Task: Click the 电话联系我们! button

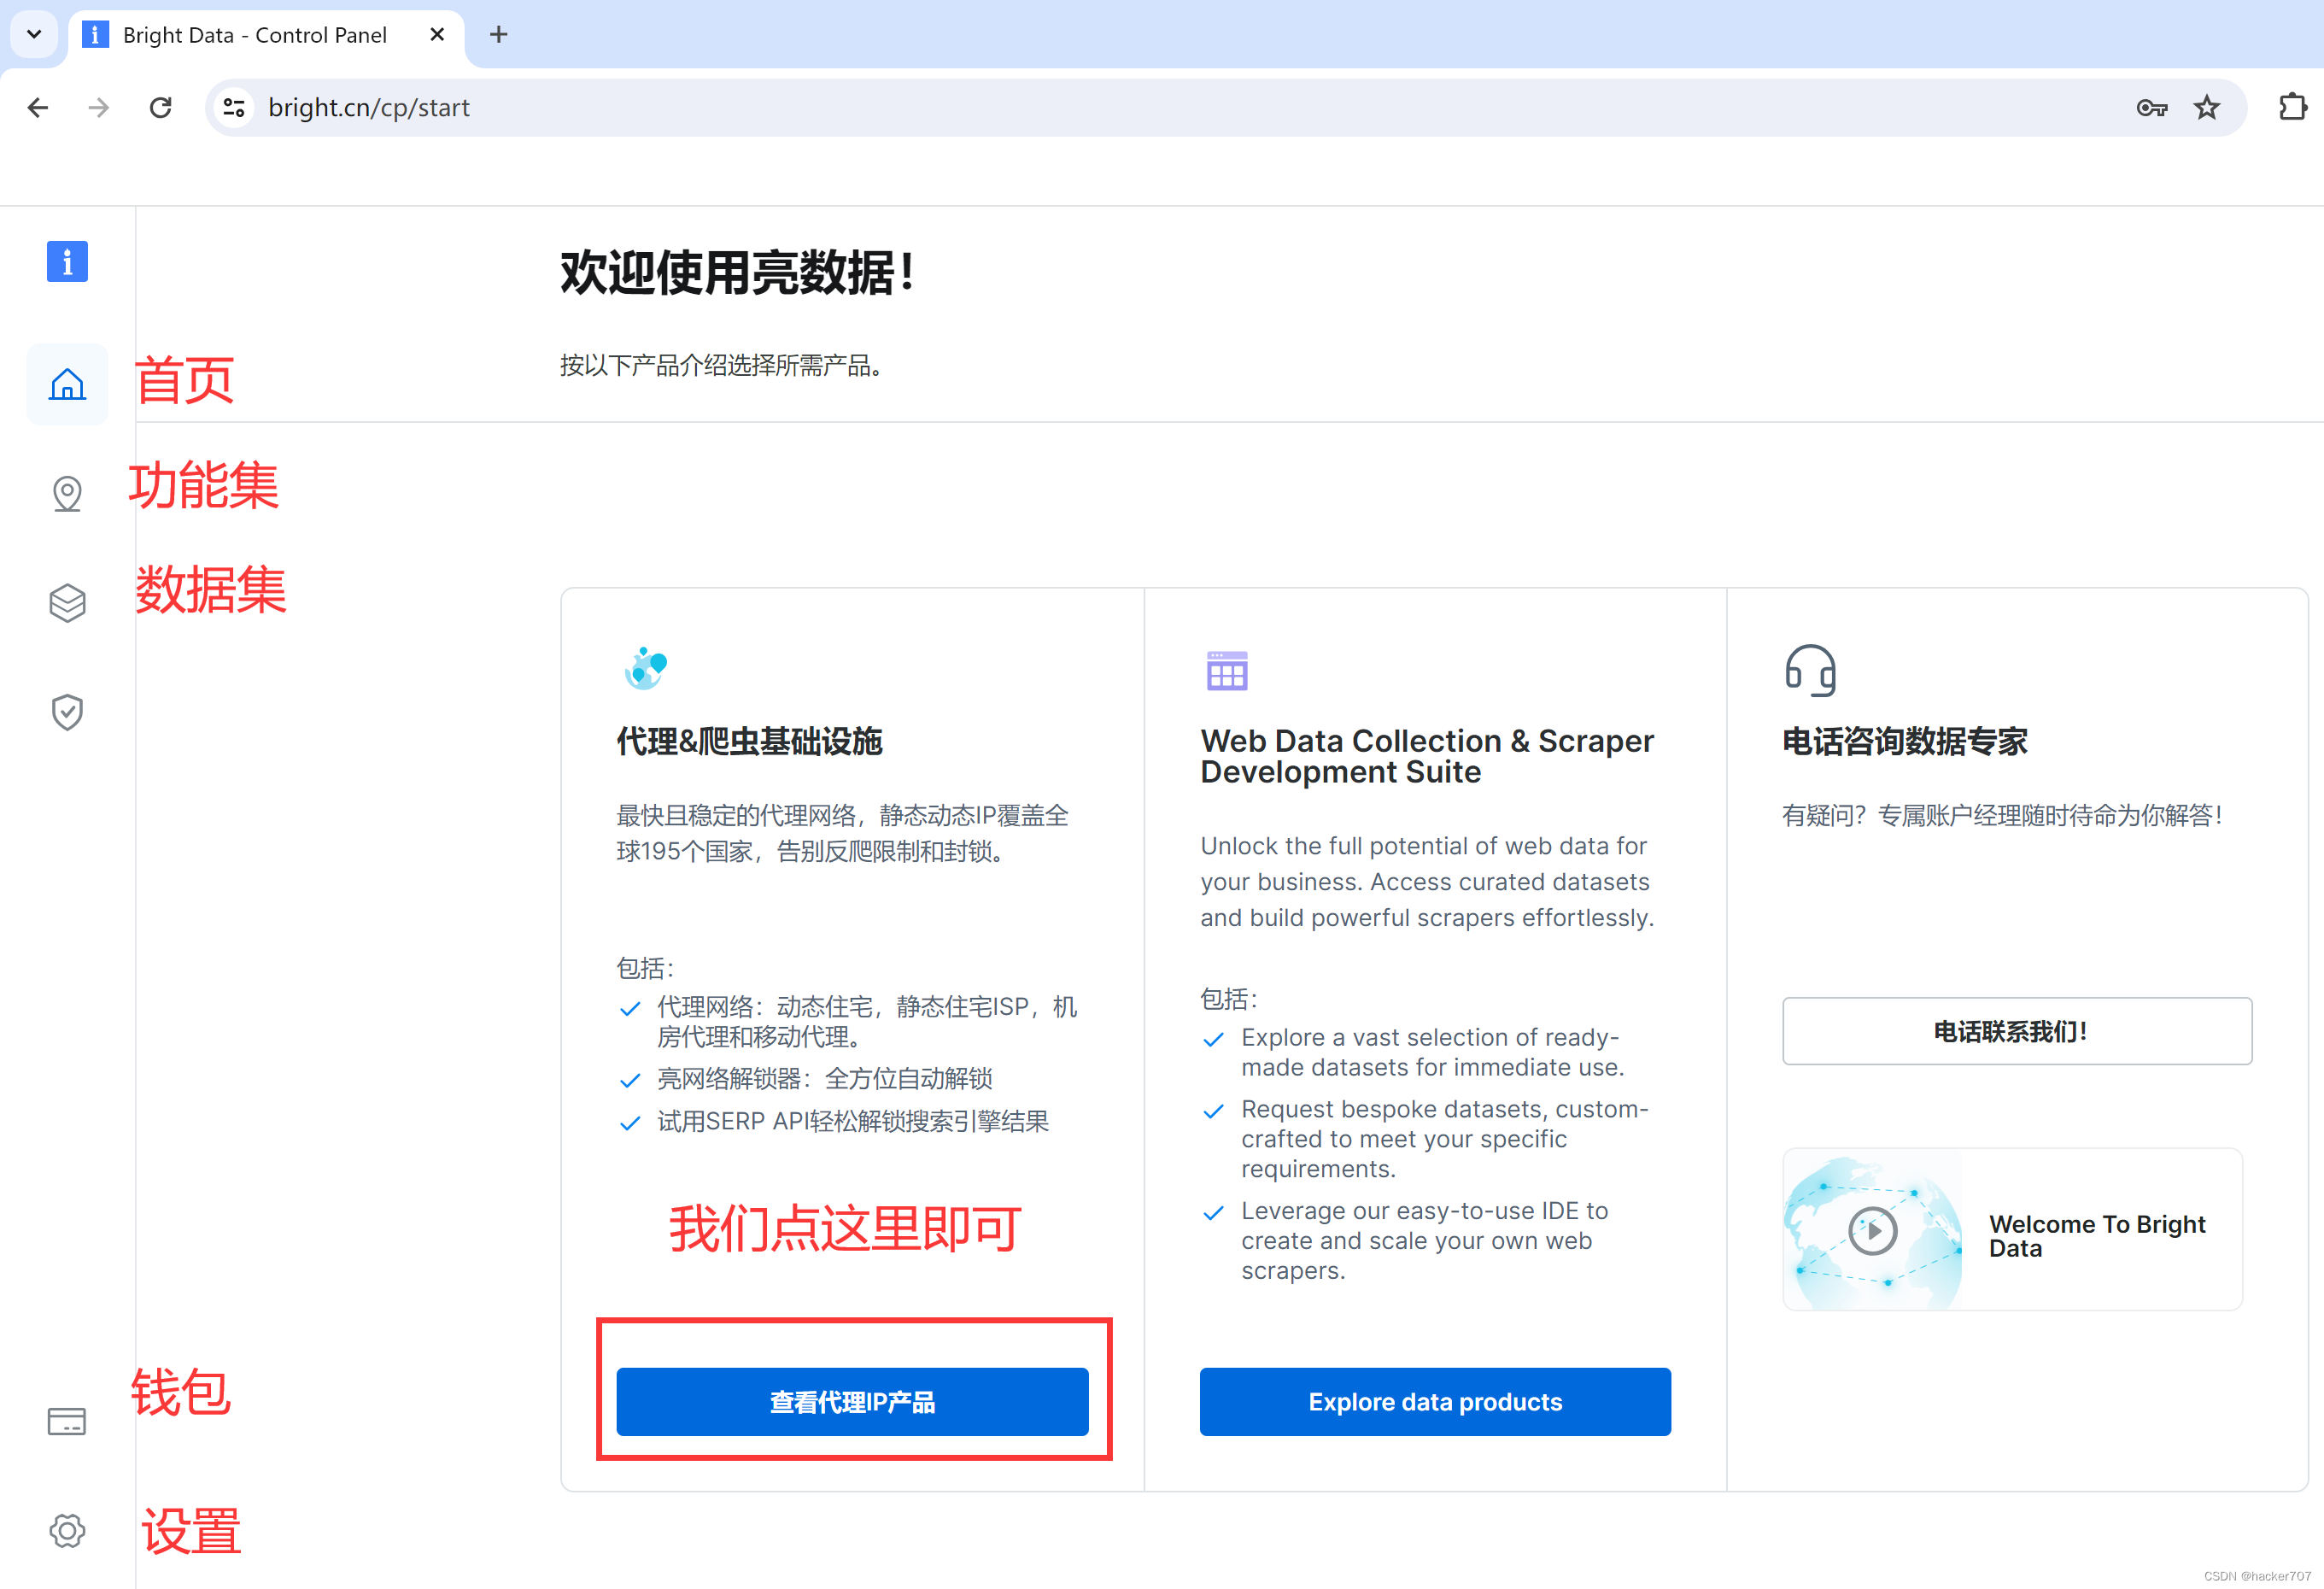Action: click(2017, 1031)
